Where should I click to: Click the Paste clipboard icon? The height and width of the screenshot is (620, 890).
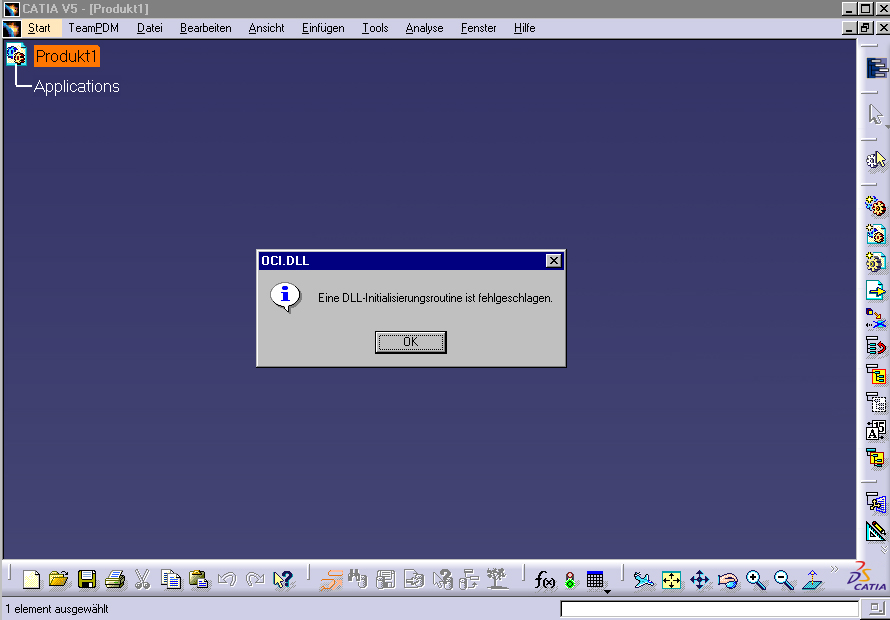coord(199,580)
